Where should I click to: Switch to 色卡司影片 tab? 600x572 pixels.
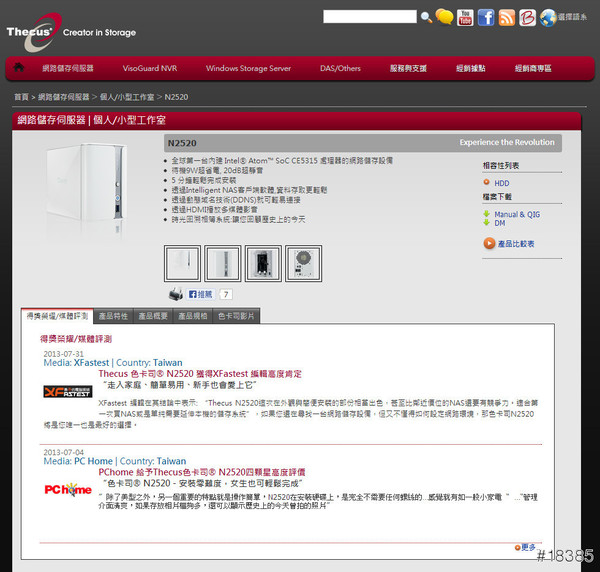[236, 316]
